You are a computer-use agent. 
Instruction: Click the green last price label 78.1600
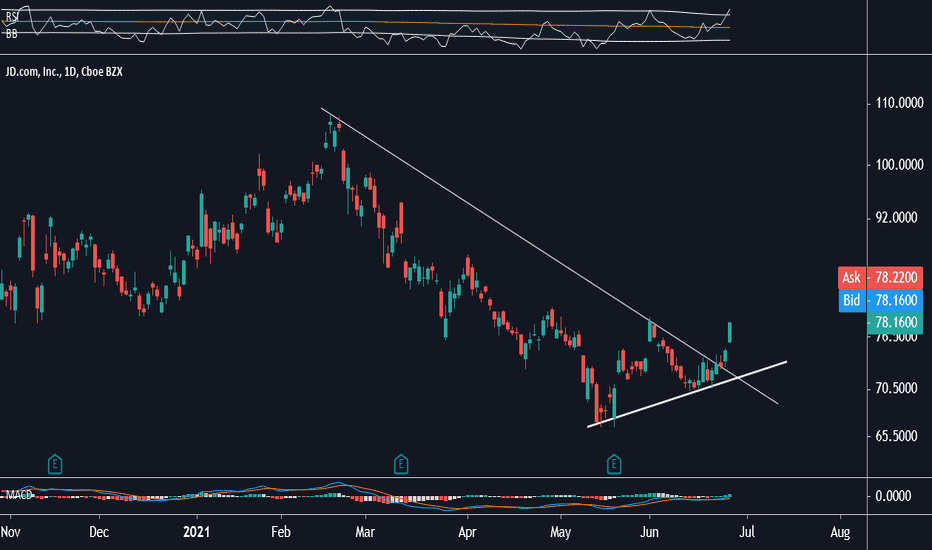point(895,322)
